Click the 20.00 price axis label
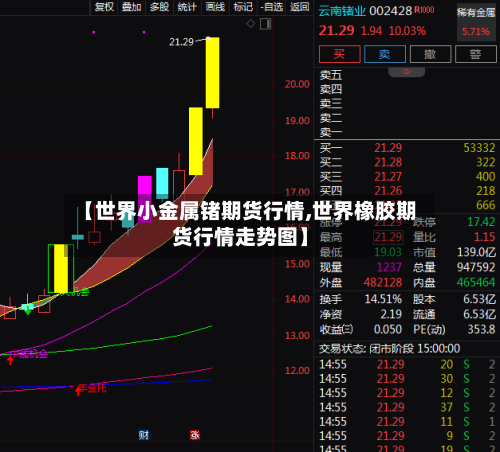This screenshot has width=500, height=452. pyautogui.click(x=297, y=84)
